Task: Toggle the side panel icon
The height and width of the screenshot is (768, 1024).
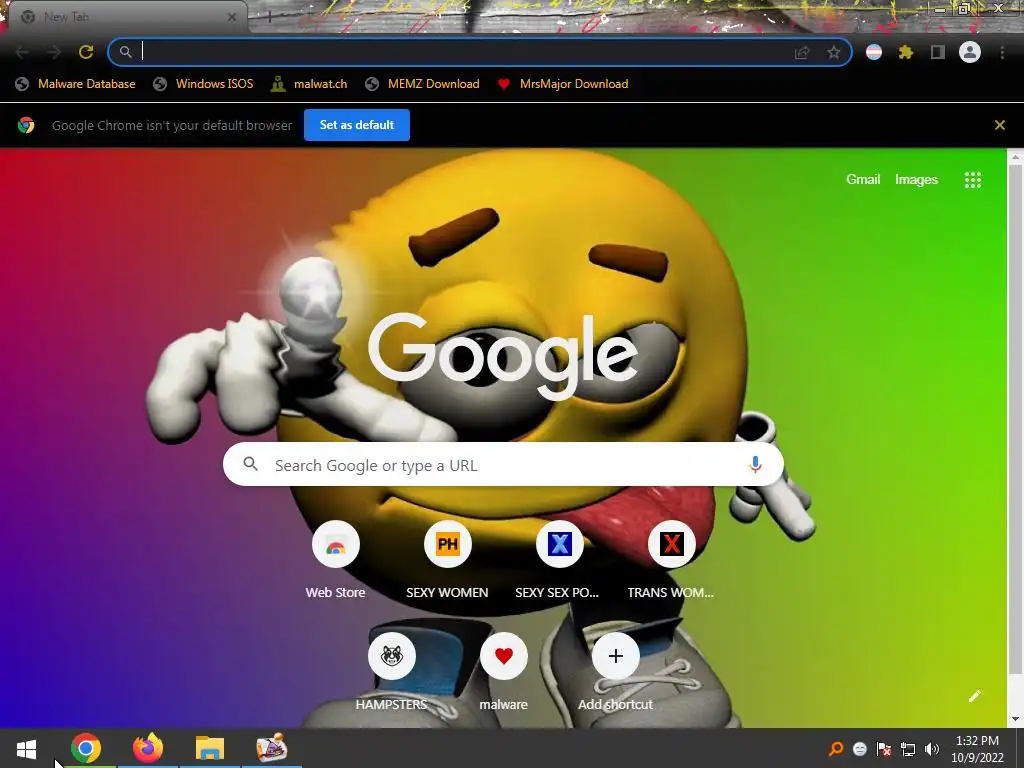Action: click(x=938, y=52)
